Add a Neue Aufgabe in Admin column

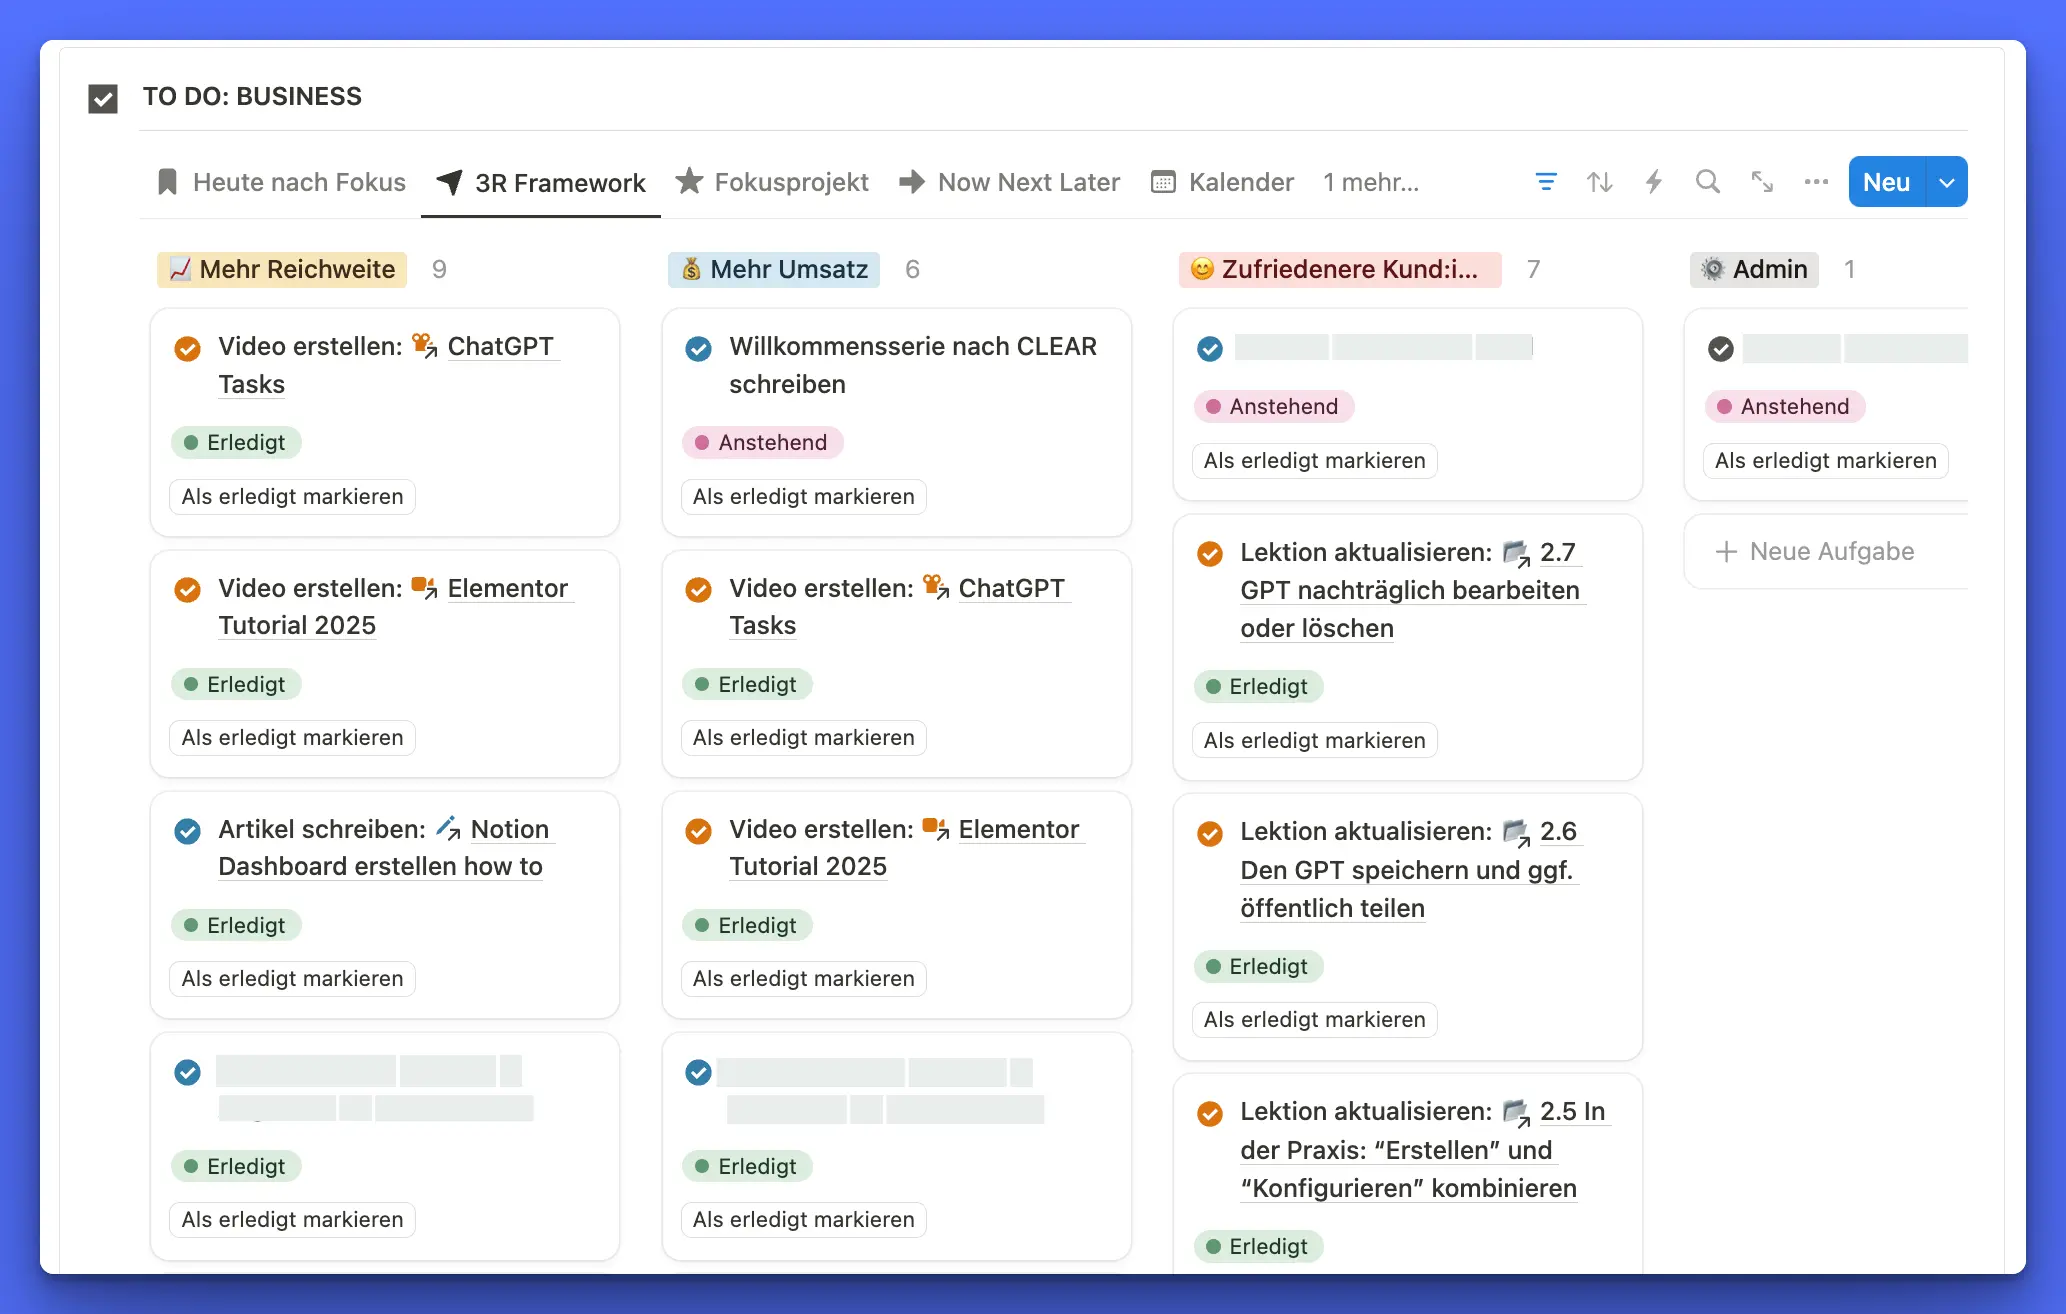tap(1815, 551)
